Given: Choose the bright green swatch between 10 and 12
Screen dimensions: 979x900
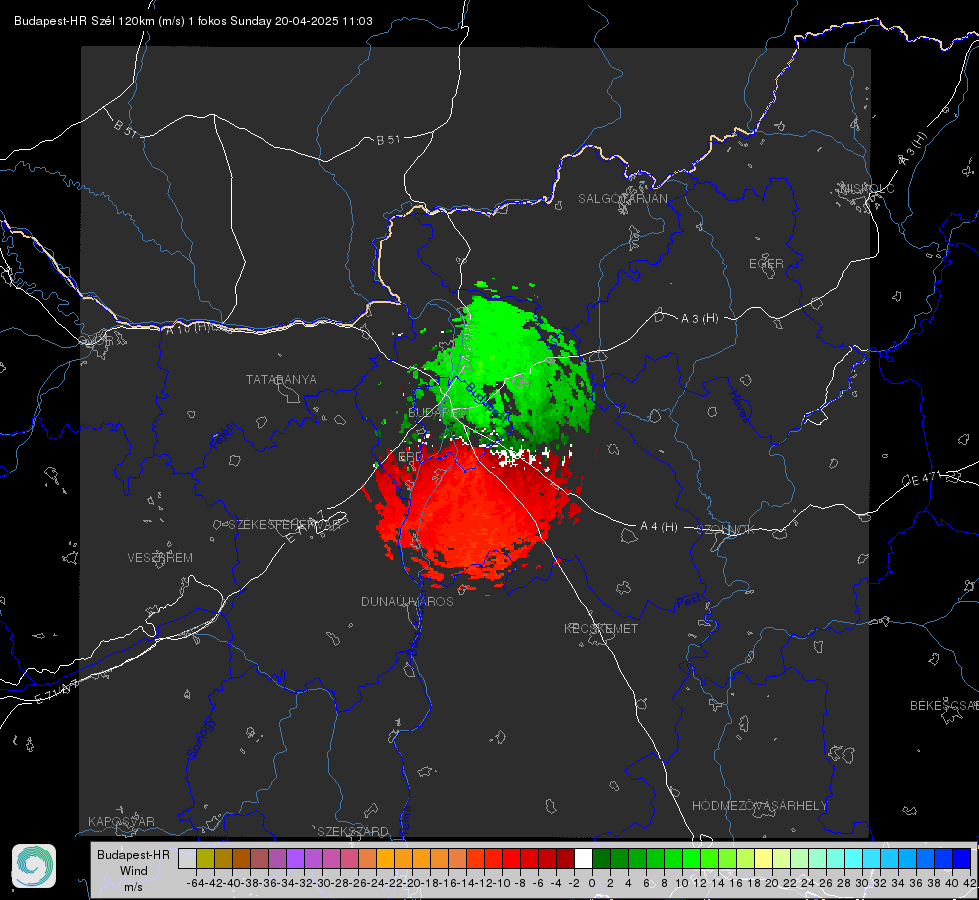Looking at the screenshot, I should coord(691,858).
